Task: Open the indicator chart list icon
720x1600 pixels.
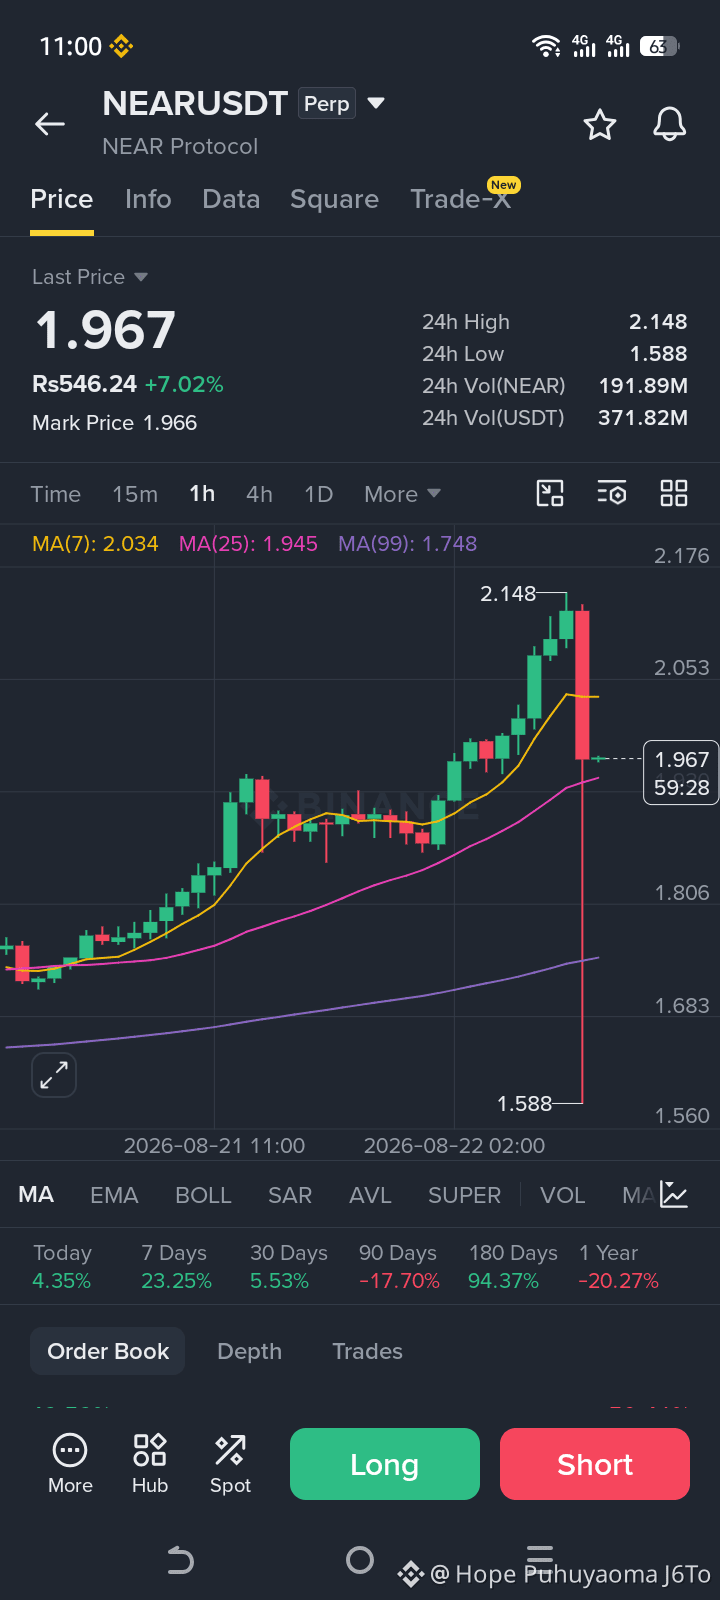Action: (x=674, y=1194)
